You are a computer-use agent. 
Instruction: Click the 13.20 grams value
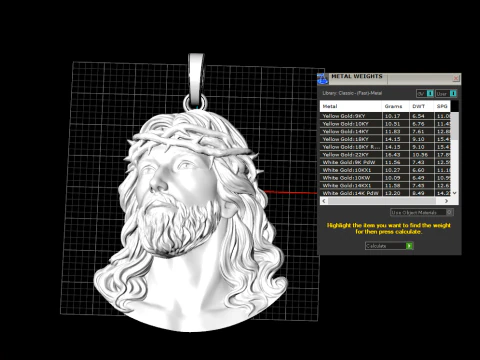[x=392, y=193]
